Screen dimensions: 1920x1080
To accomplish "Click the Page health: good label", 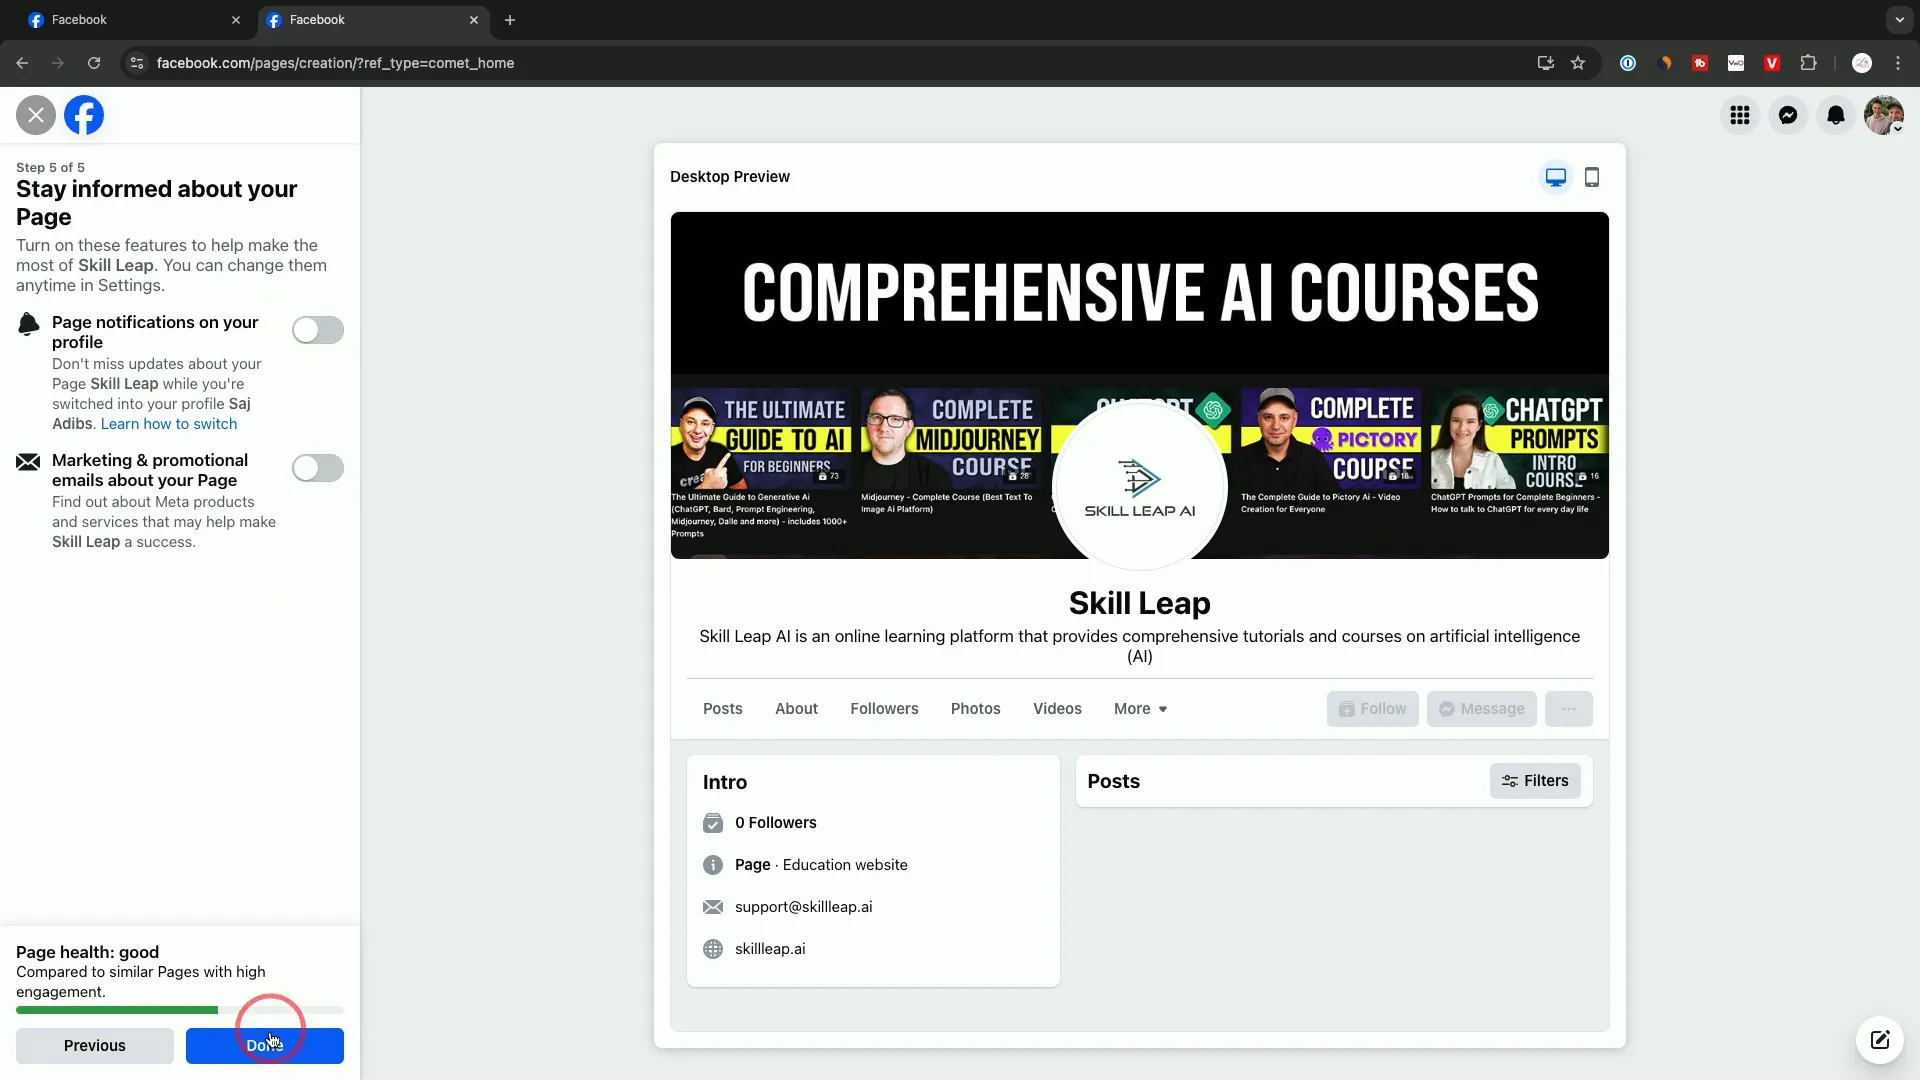I will pyautogui.click(x=87, y=952).
